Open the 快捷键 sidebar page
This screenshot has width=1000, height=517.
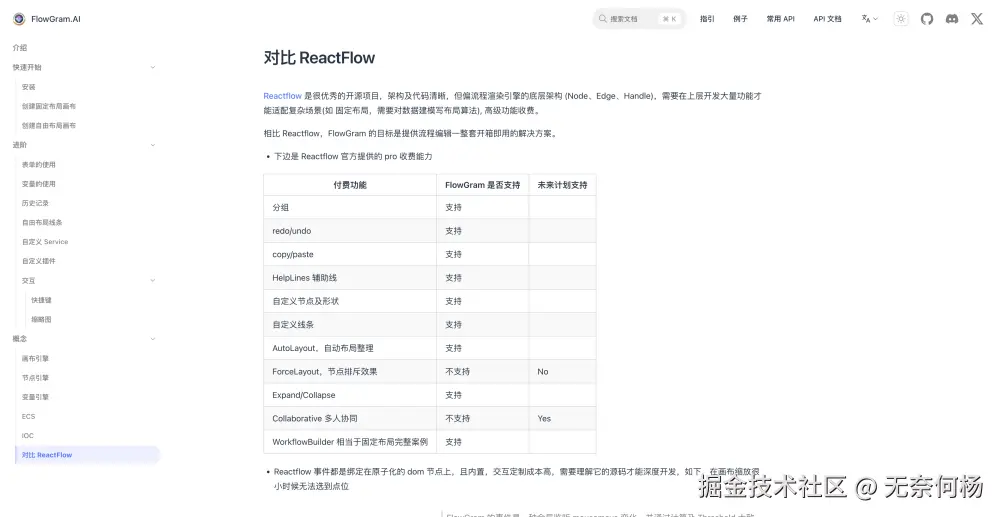tap(41, 300)
